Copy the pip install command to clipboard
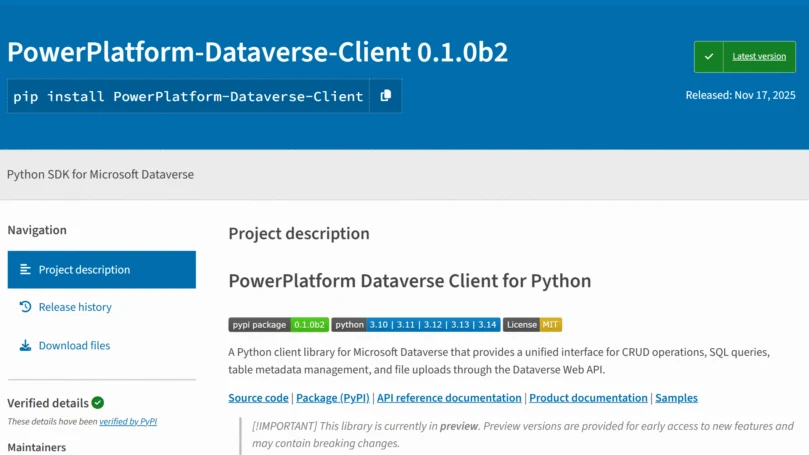Screen dimensions: 809x455 click(385, 96)
